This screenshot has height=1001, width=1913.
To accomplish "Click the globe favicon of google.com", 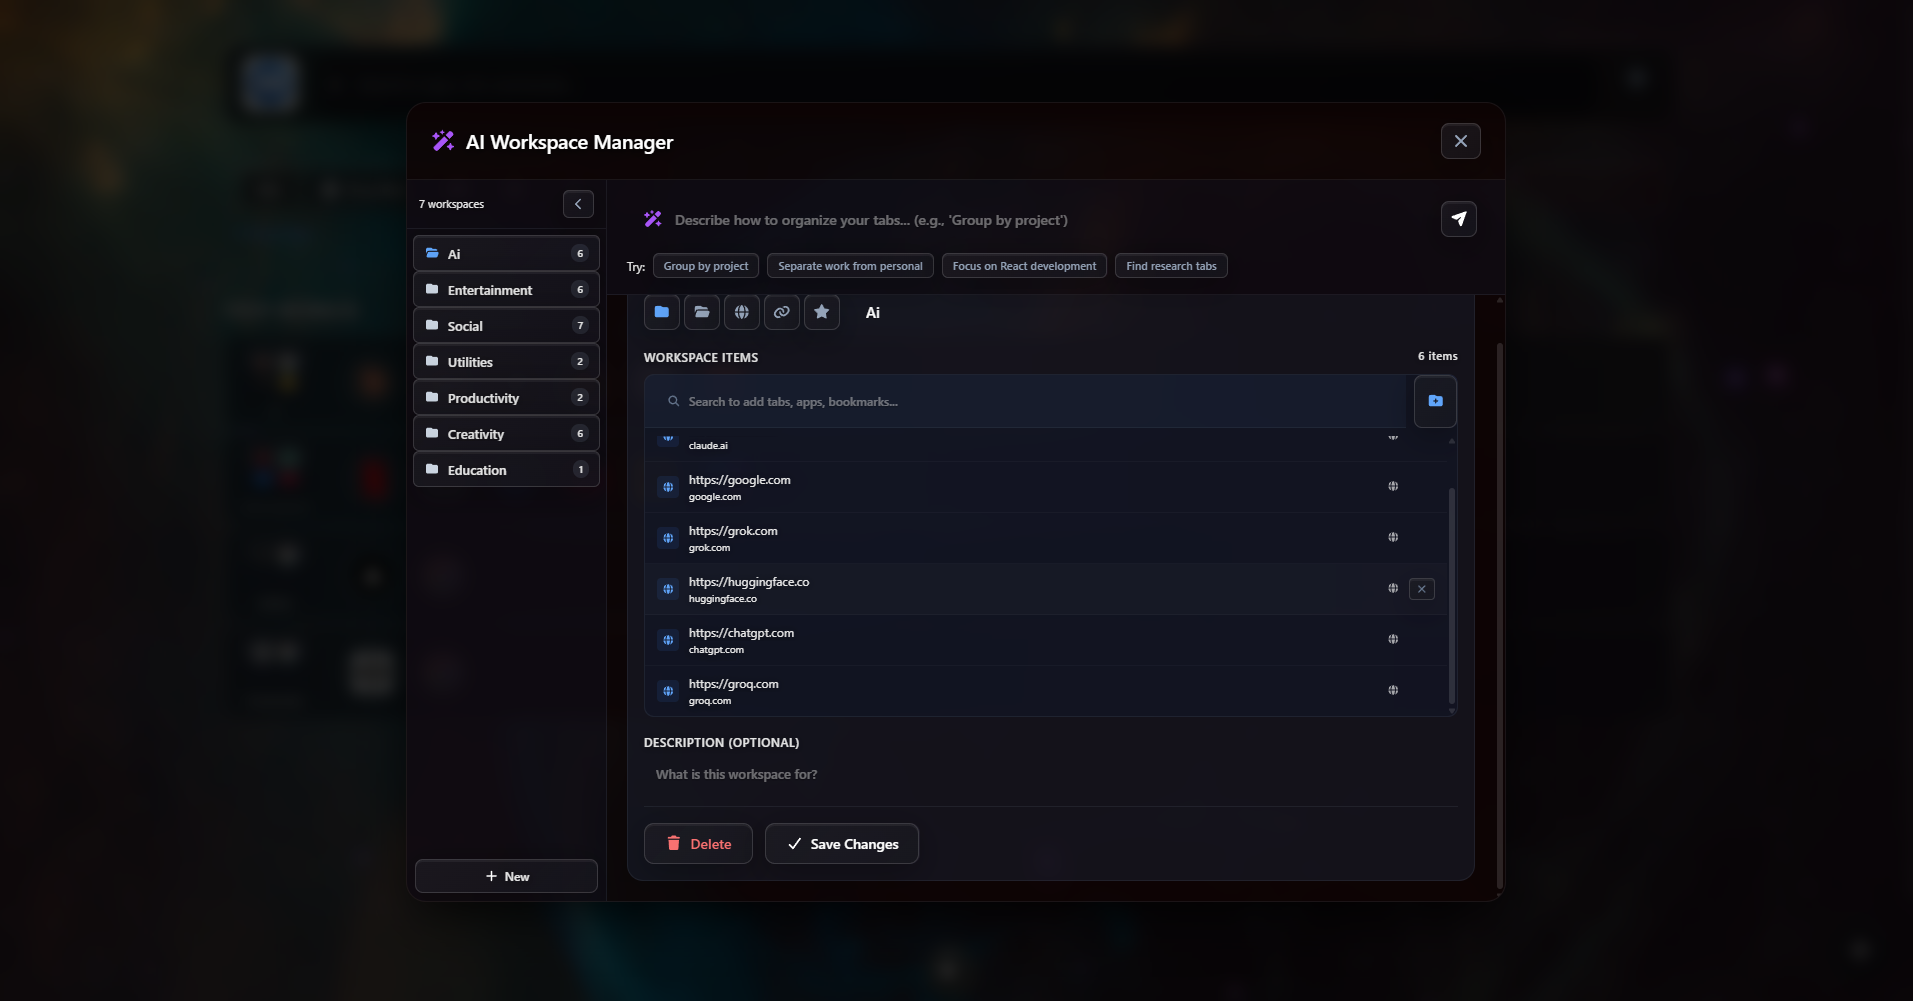I will 668,487.
